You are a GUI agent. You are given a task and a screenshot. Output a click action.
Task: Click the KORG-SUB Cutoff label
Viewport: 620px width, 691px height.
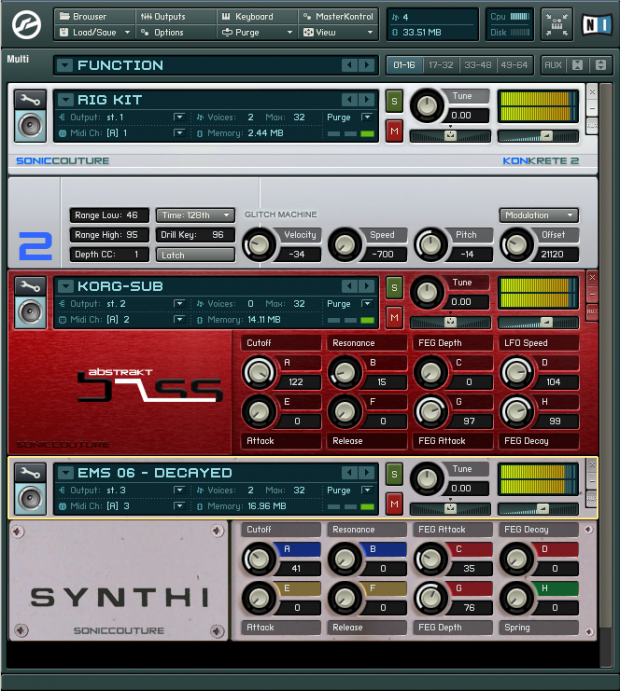(281, 343)
